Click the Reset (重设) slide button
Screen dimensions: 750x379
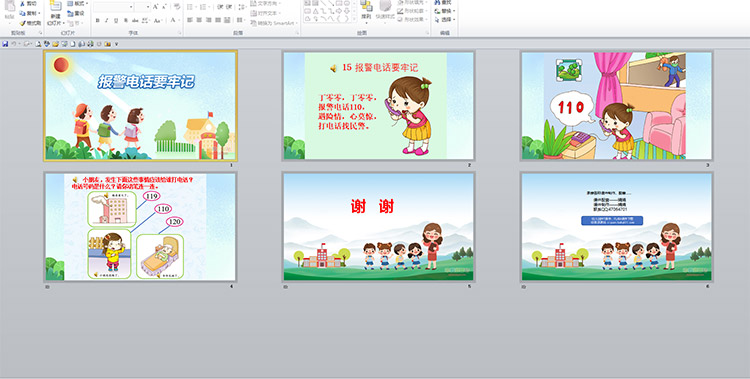pos(76,13)
